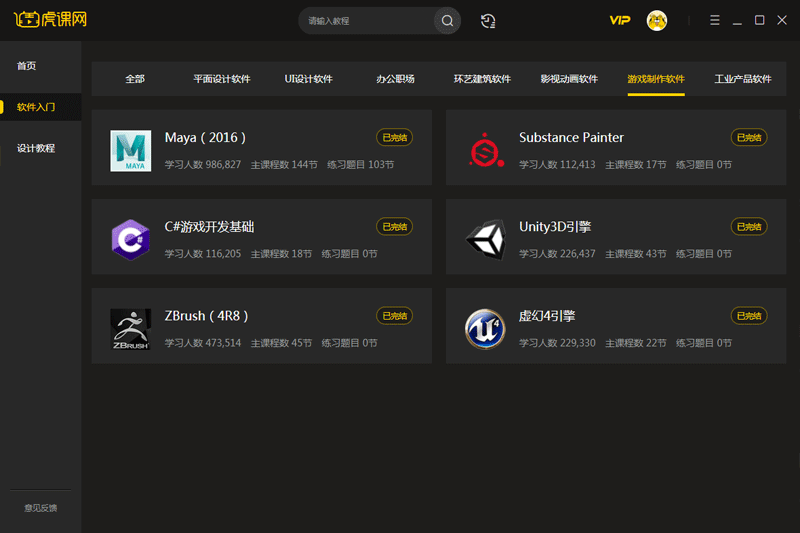Click 已完结 badge on Maya card

click(394, 138)
